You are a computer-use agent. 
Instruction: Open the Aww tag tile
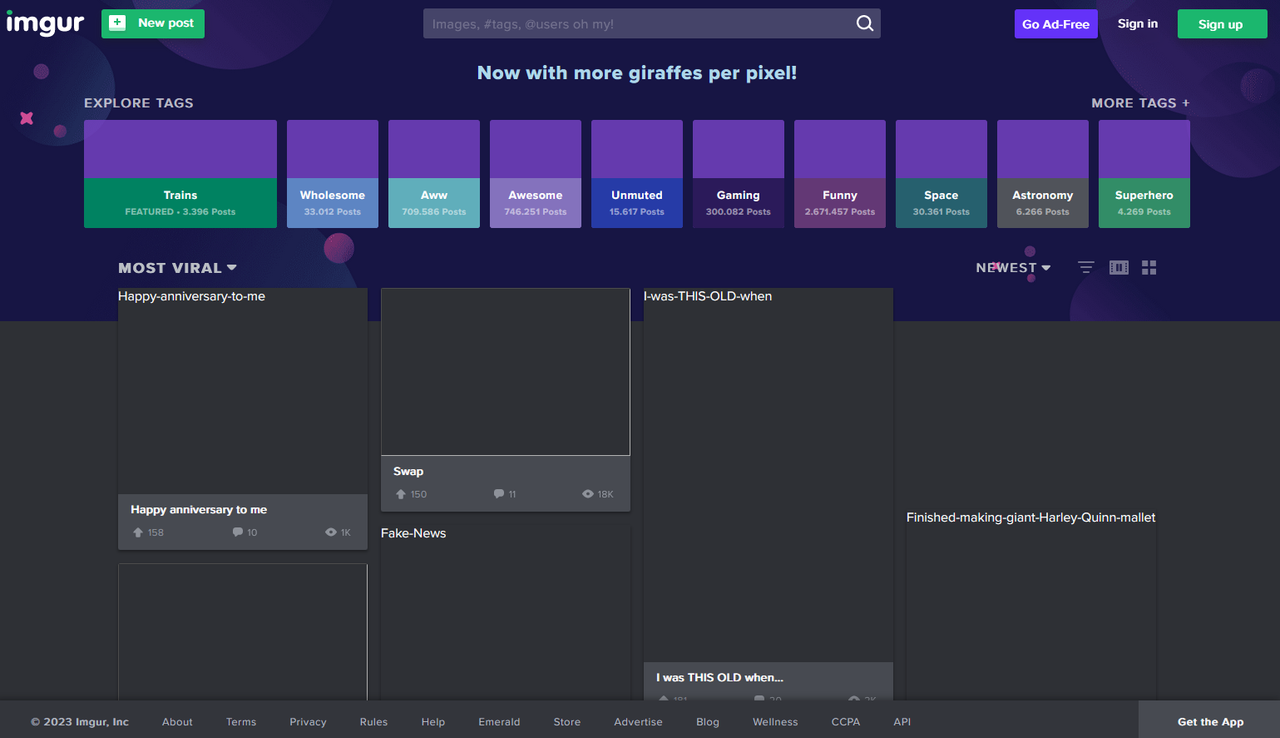pos(434,174)
